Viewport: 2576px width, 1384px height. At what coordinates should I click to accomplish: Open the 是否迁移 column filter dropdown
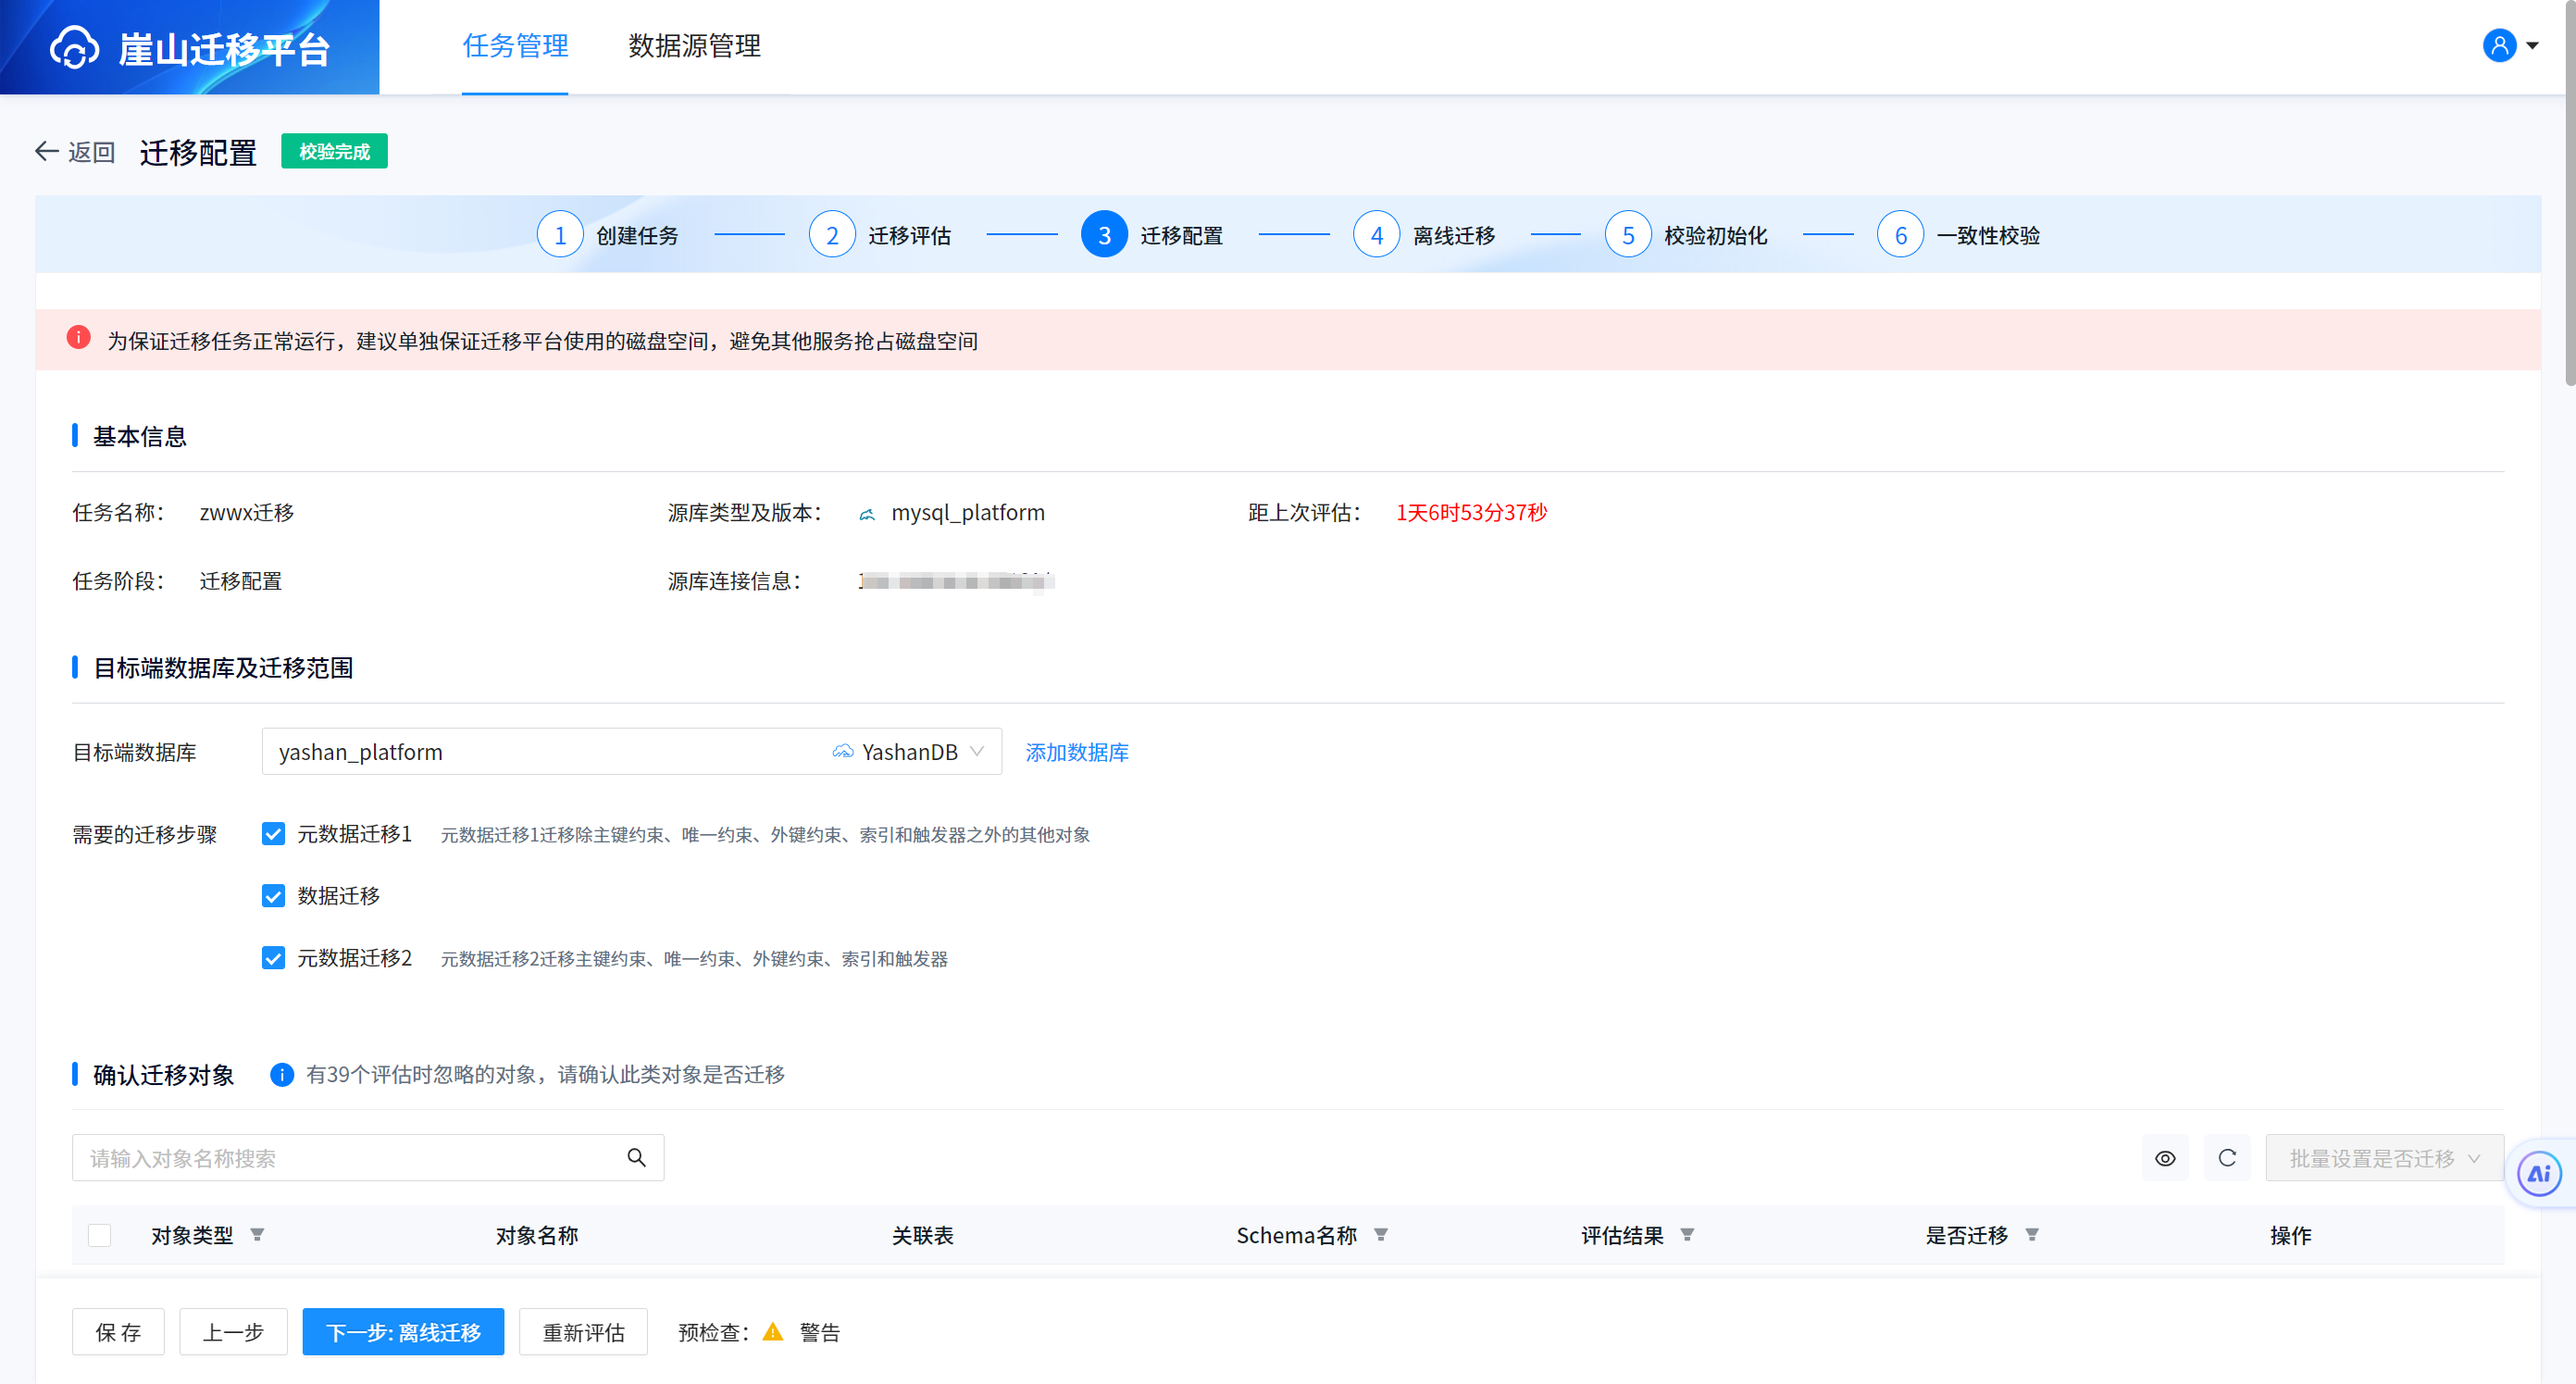[2032, 1235]
